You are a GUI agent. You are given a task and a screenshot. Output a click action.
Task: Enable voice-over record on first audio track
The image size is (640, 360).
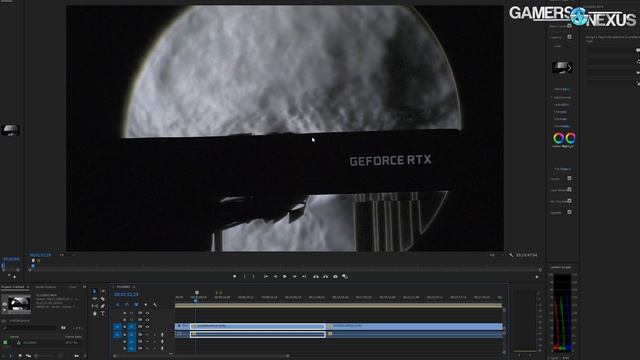tap(162, 335)
